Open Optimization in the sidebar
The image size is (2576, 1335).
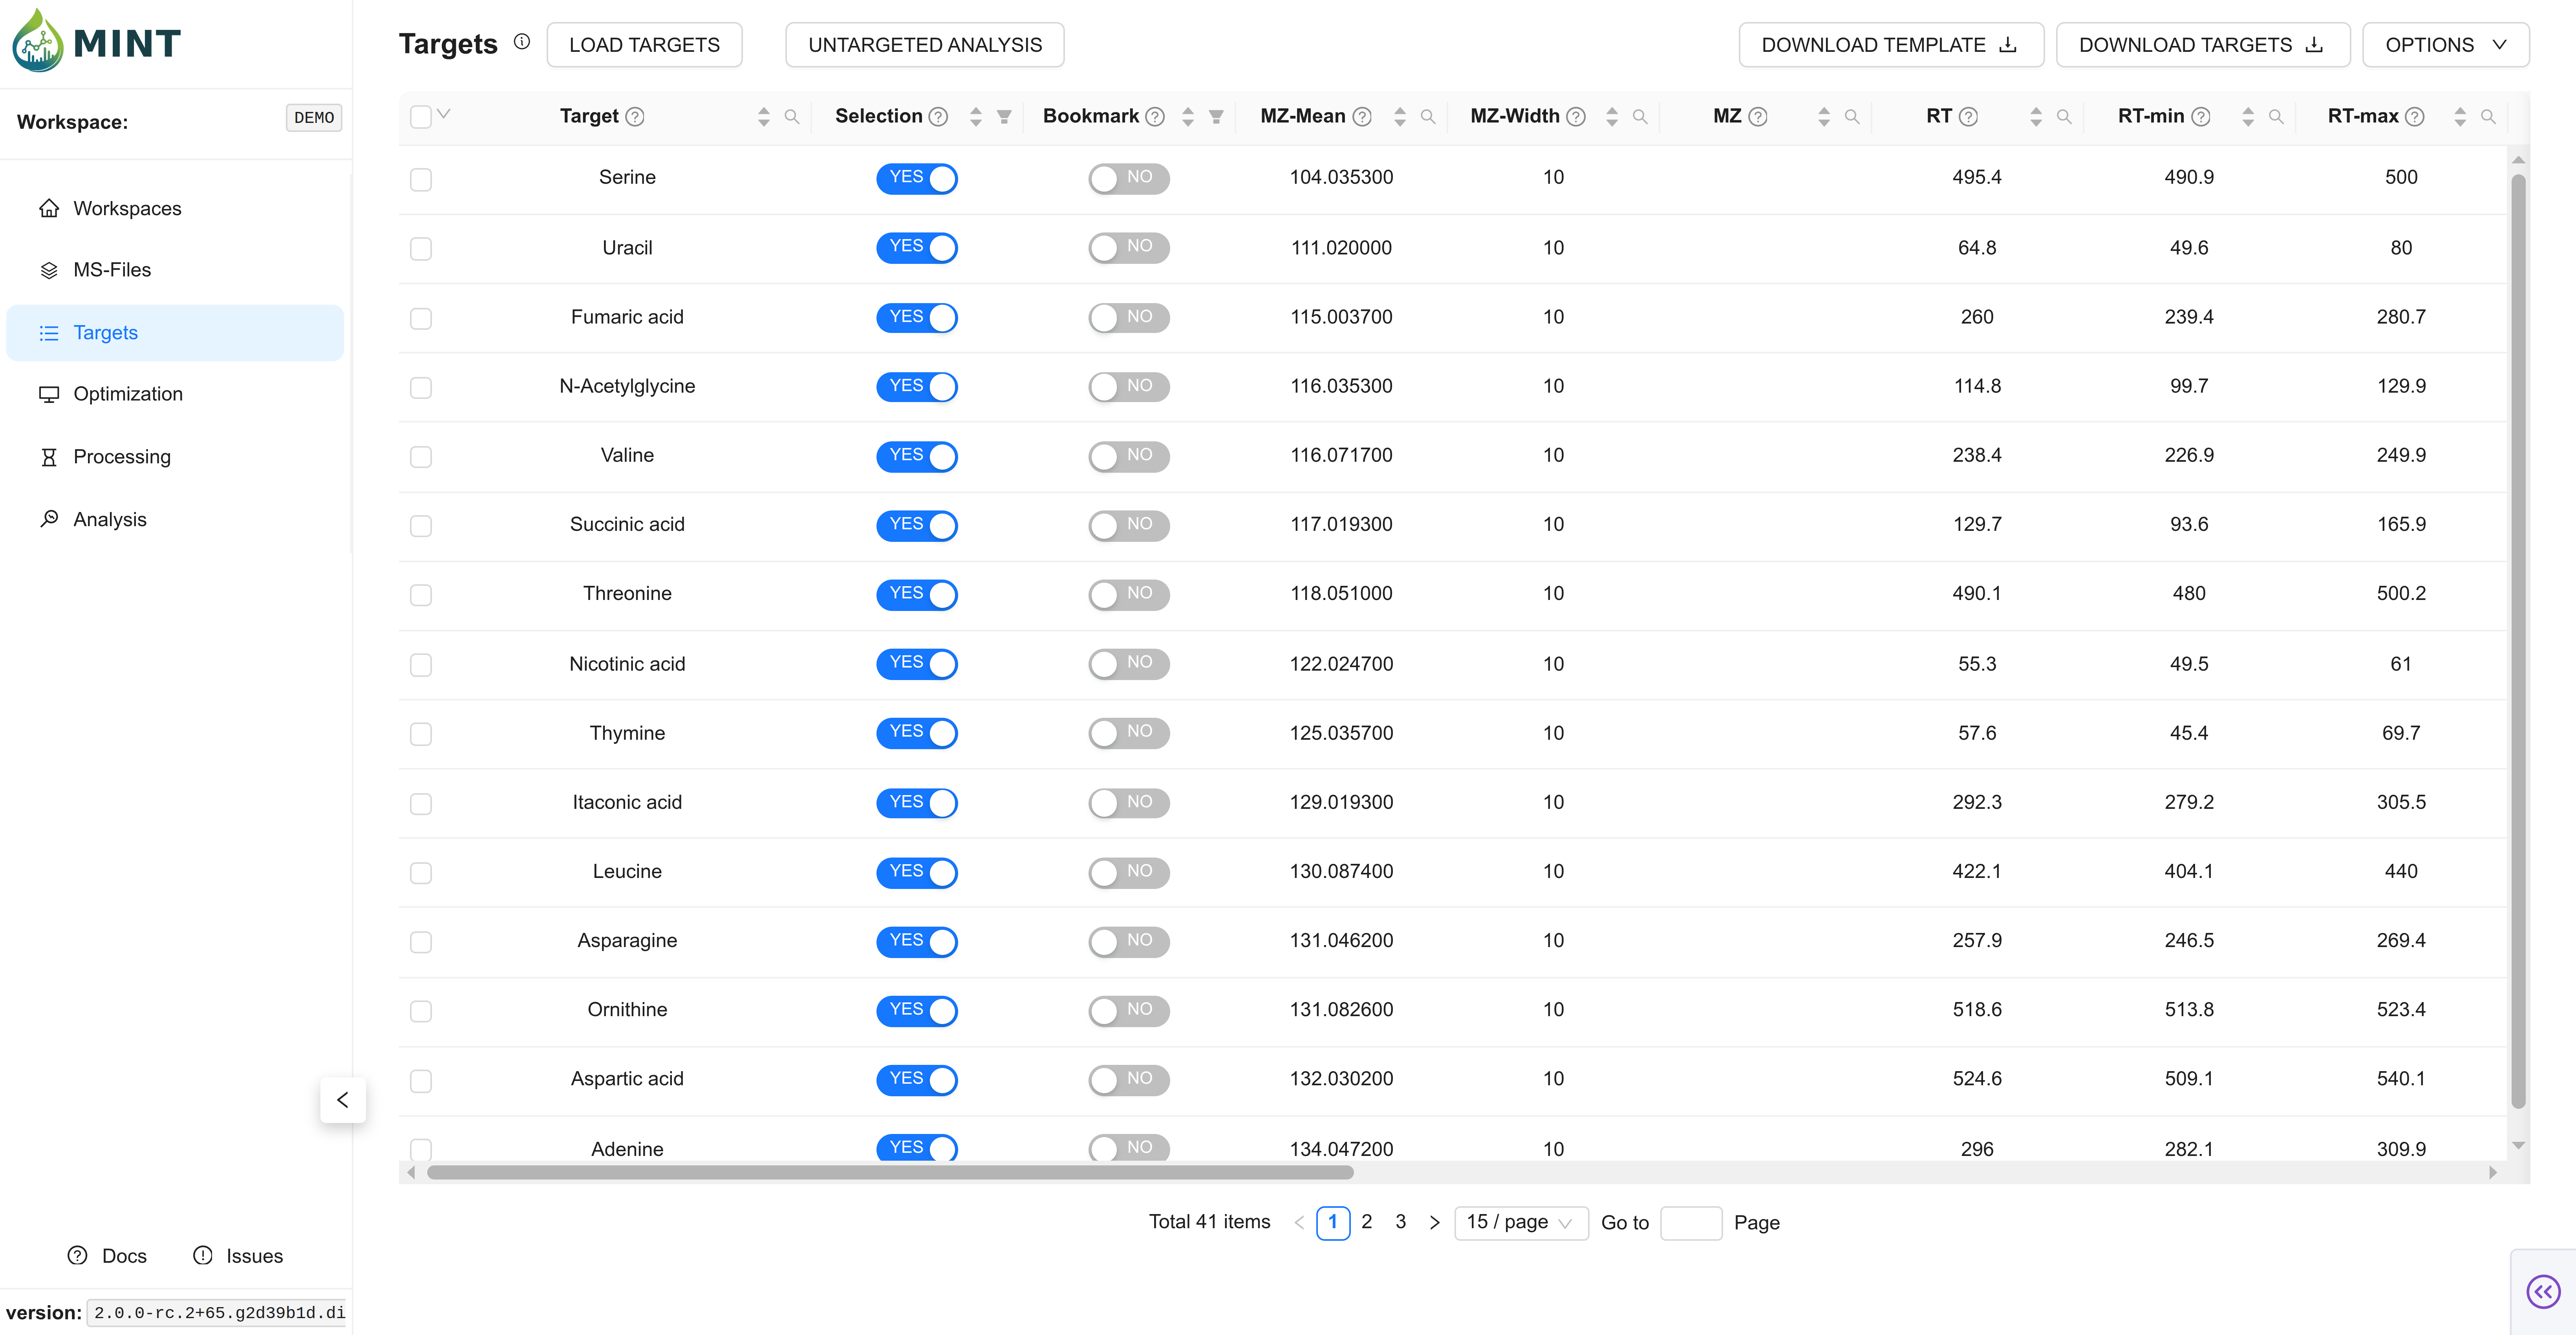pos(128,394)
